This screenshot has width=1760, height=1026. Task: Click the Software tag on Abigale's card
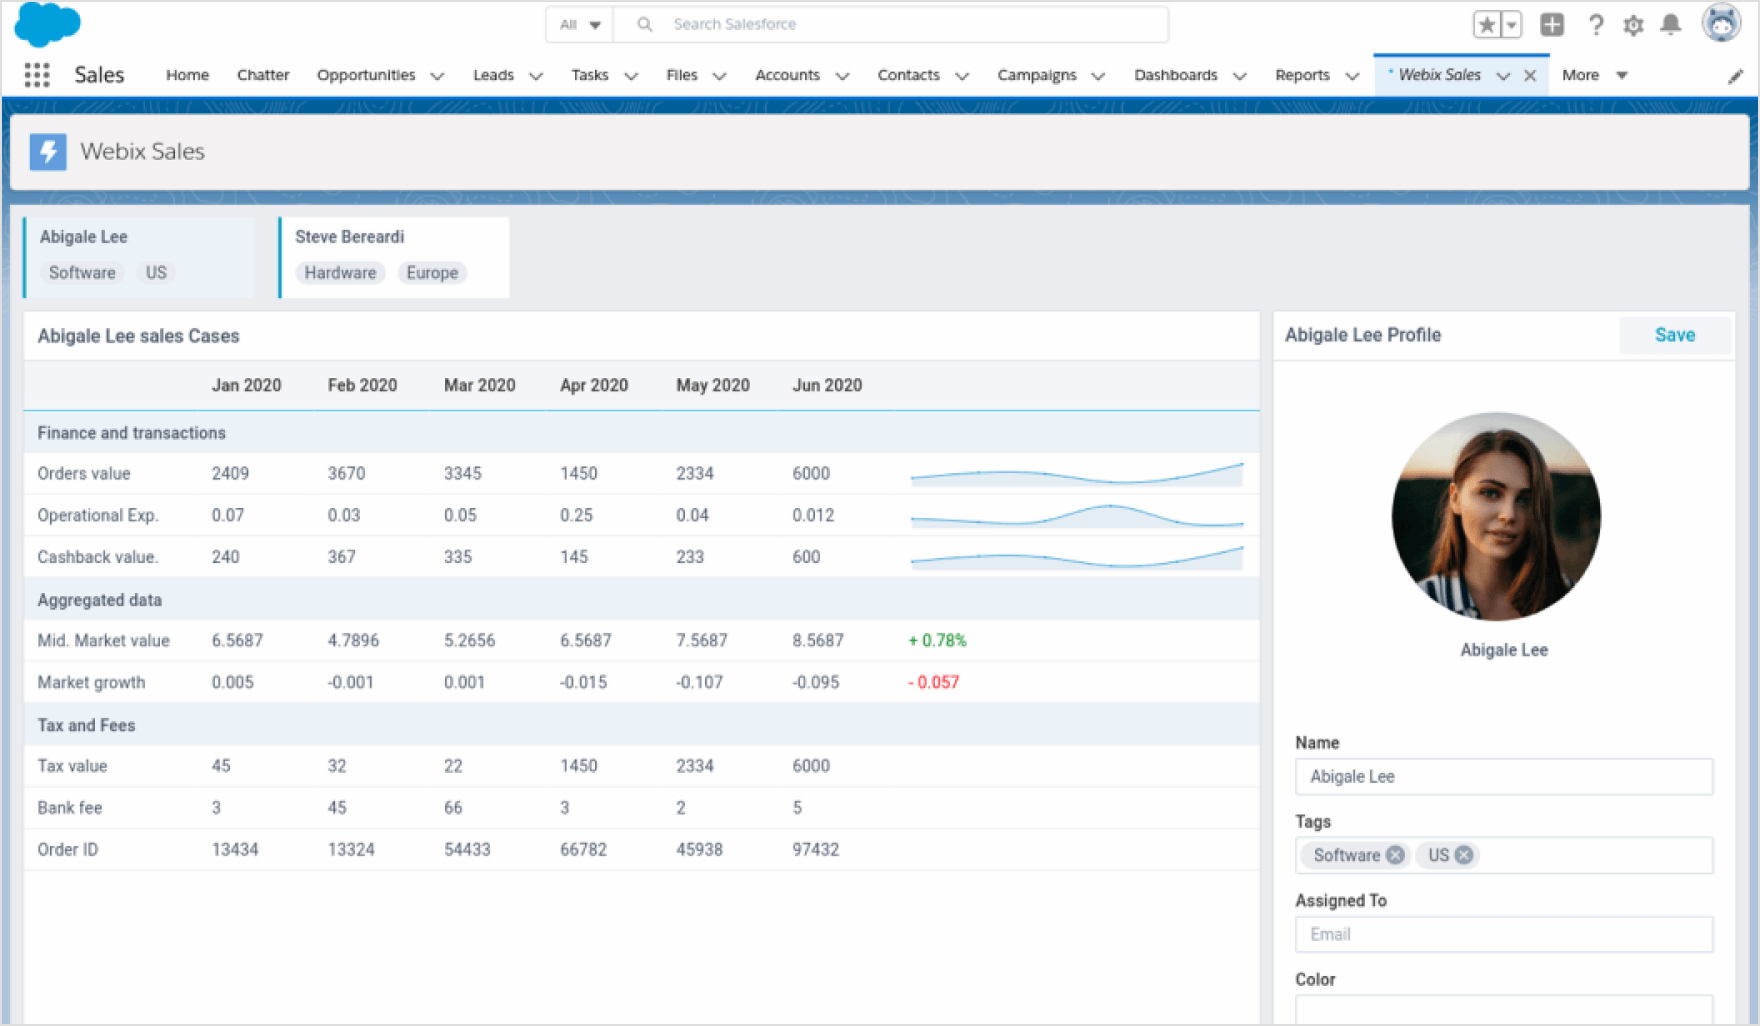point(82,273)
